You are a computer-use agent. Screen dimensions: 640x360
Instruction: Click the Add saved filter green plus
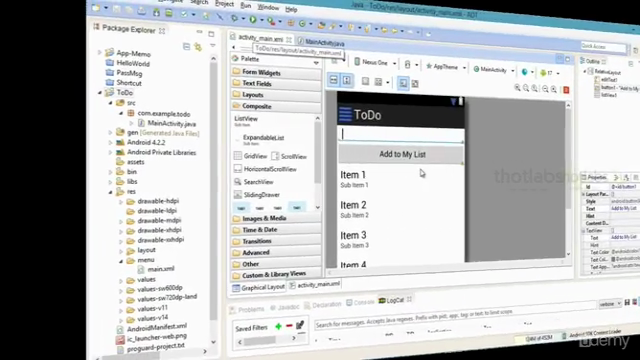(278, 326)
